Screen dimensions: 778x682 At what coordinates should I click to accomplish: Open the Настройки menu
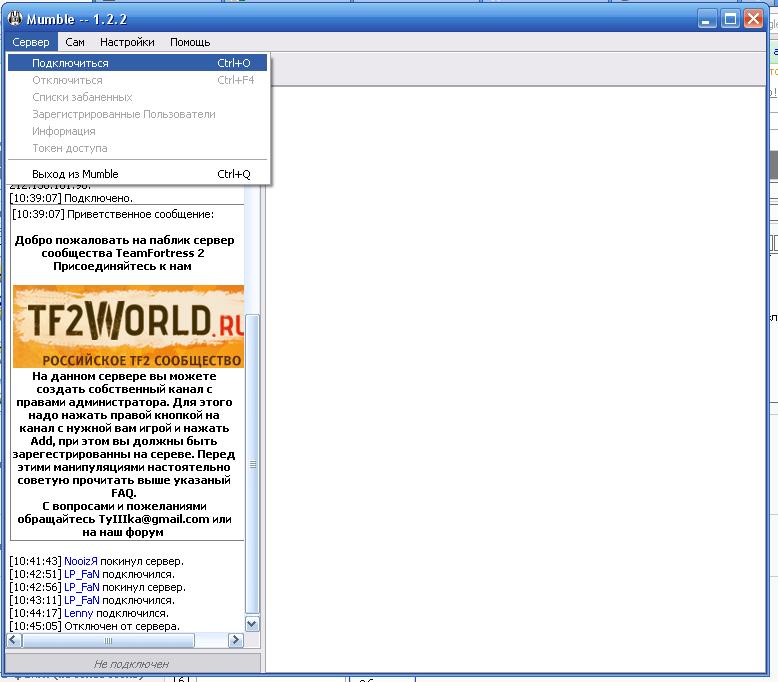127,42
